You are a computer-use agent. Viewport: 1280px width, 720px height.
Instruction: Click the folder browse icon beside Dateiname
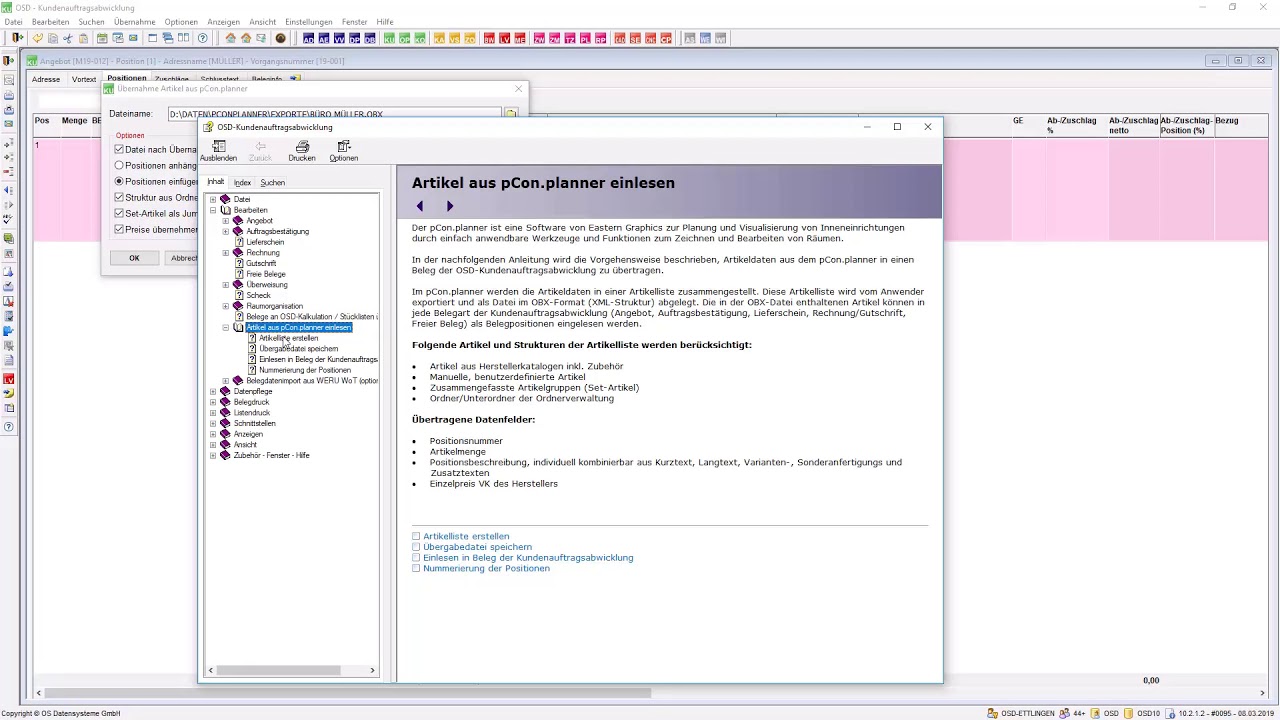coord(511,113)
